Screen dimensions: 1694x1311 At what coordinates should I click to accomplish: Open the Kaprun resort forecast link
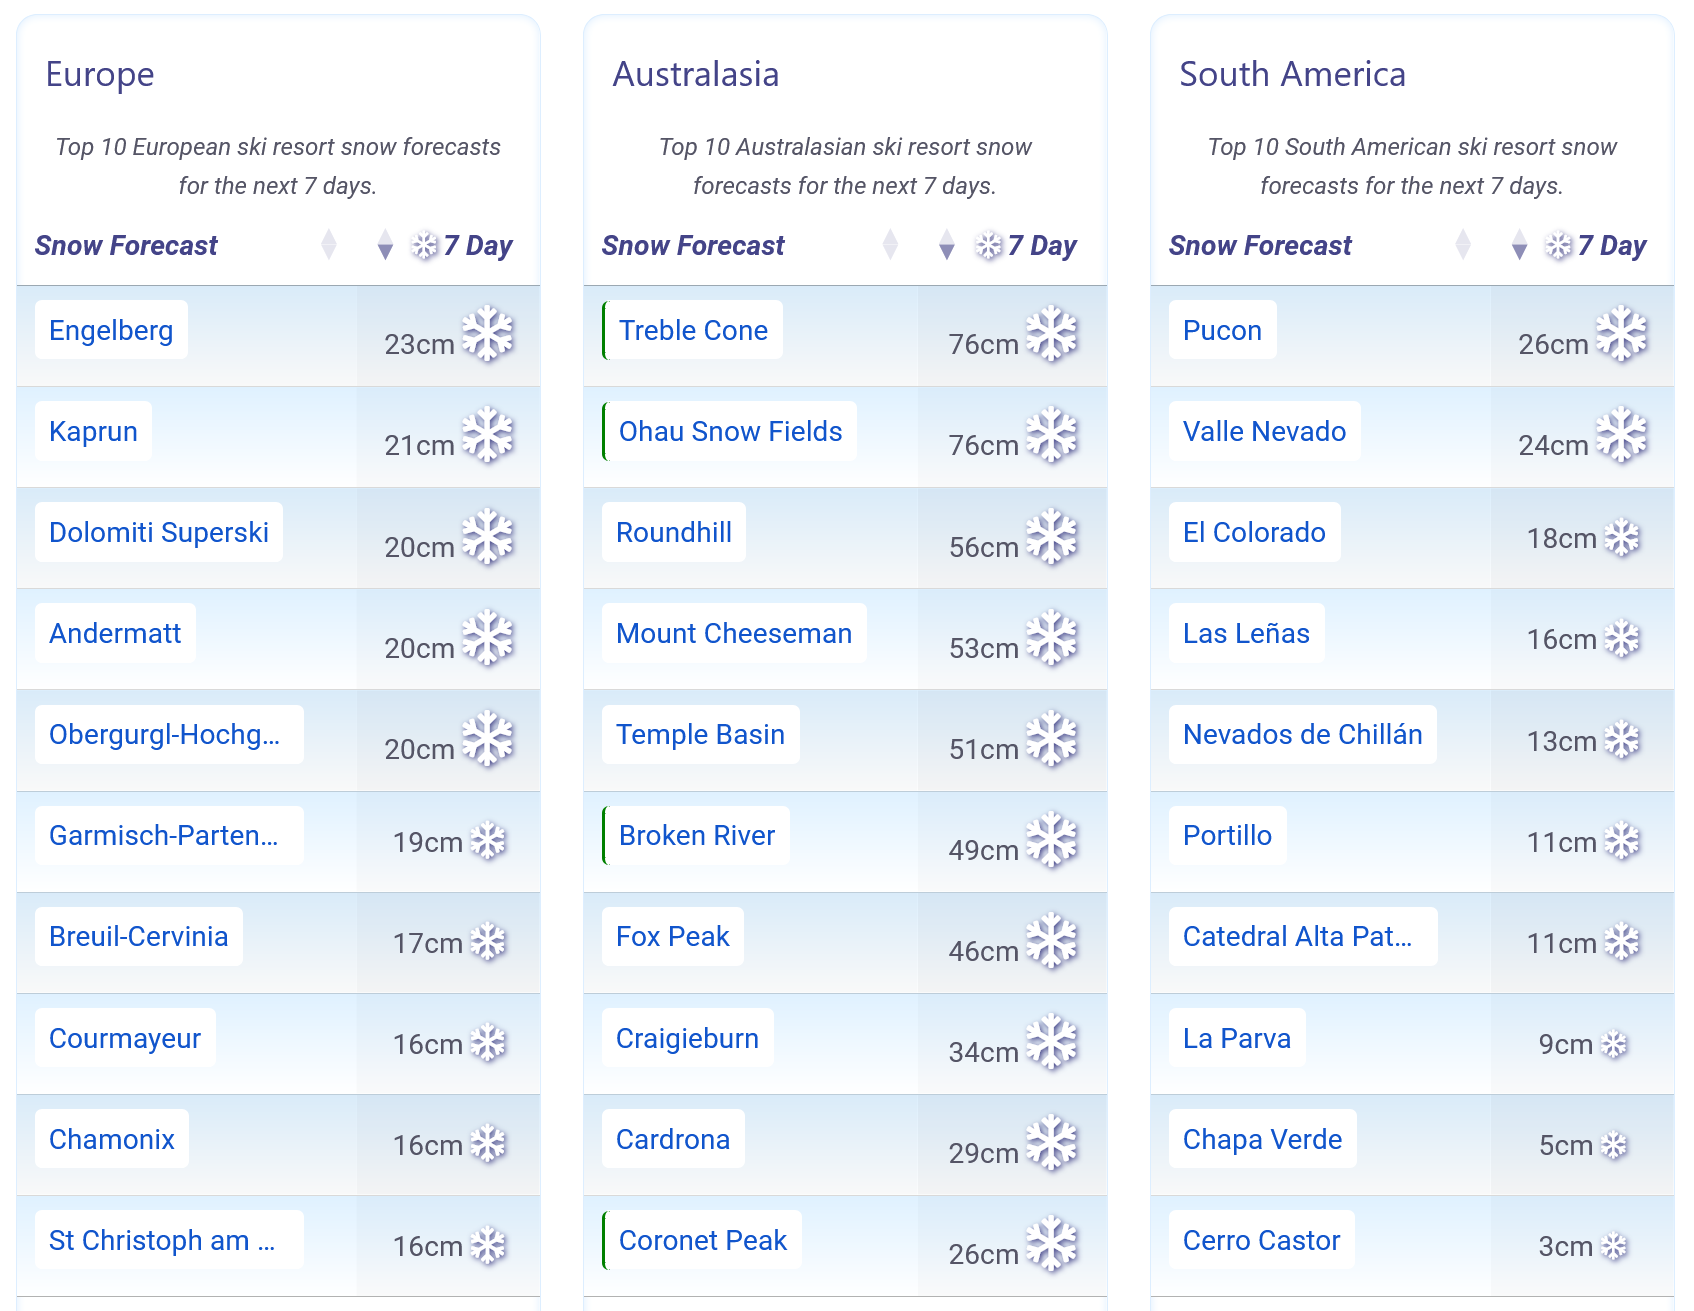click(x=93, y=431)
